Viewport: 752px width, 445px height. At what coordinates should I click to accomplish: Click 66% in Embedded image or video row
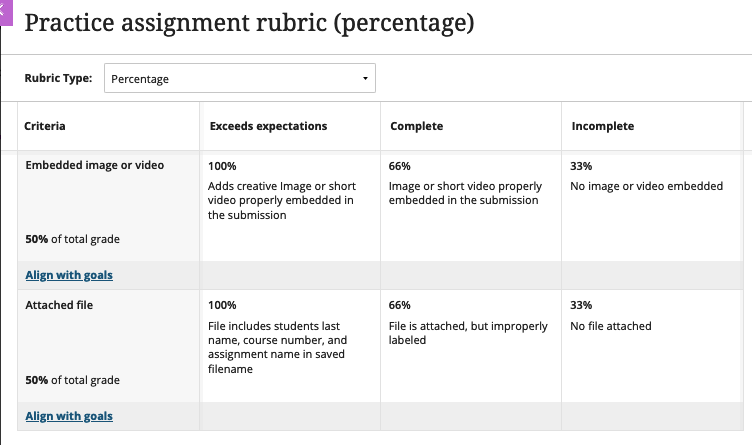coord(400,166)
